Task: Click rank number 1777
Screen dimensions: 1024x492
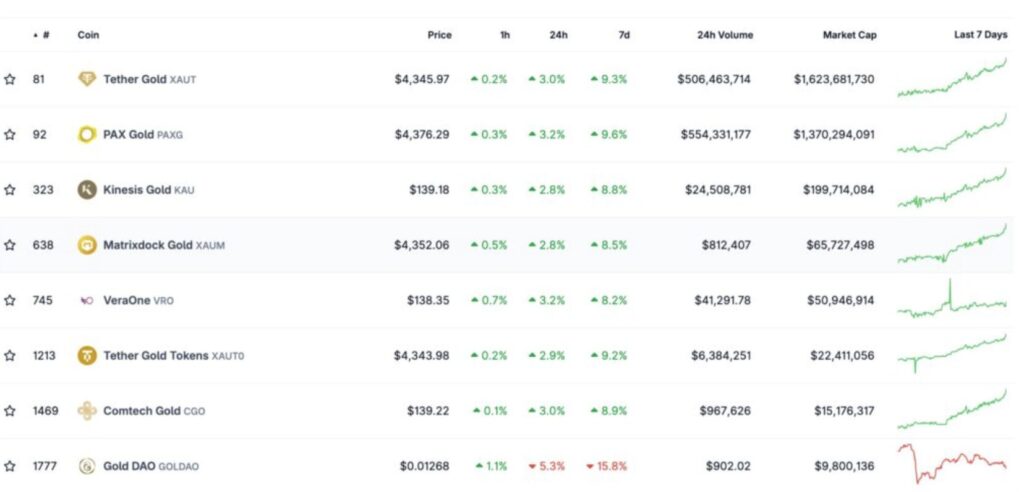Action: tap(44, 467)
